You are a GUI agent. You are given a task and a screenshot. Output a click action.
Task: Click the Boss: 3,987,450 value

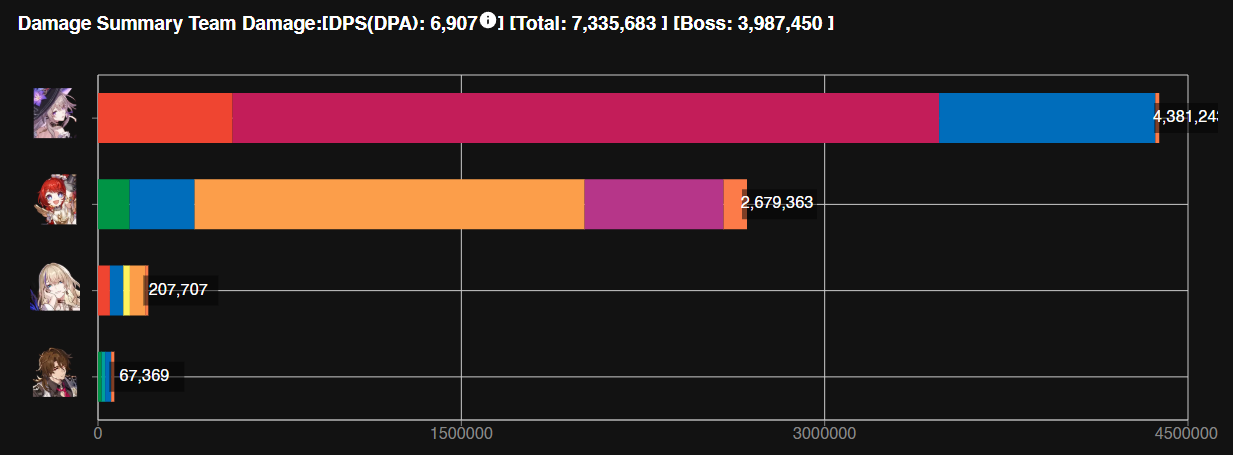point(753,22)
